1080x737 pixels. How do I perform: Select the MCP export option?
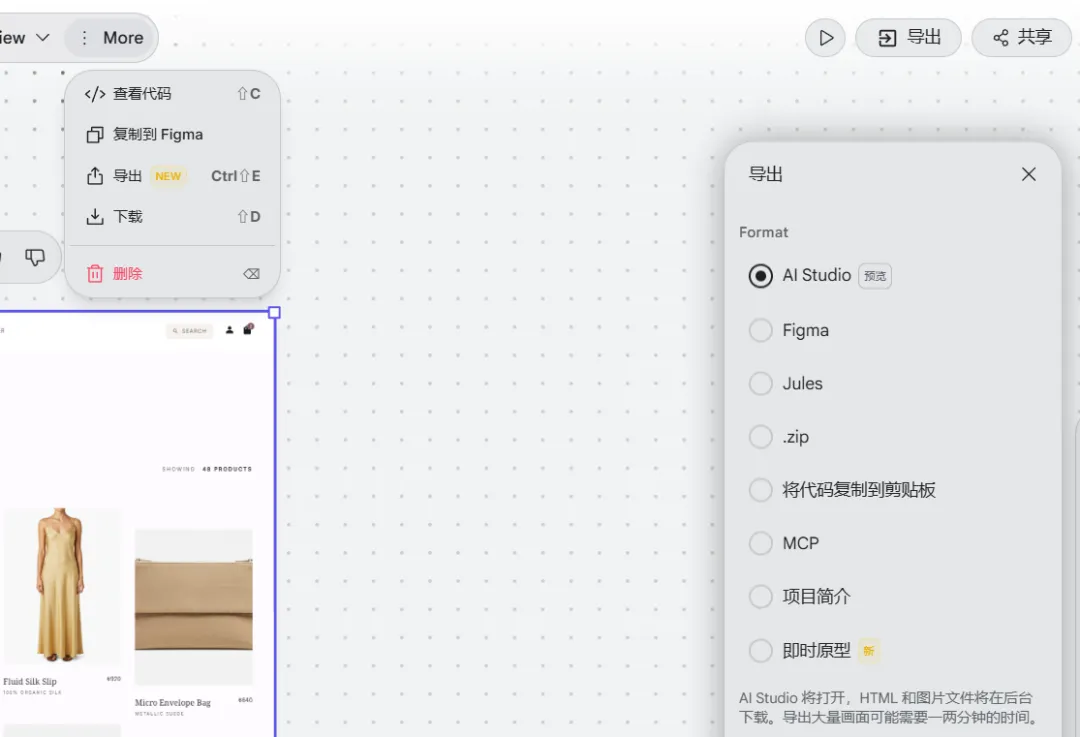760,543
